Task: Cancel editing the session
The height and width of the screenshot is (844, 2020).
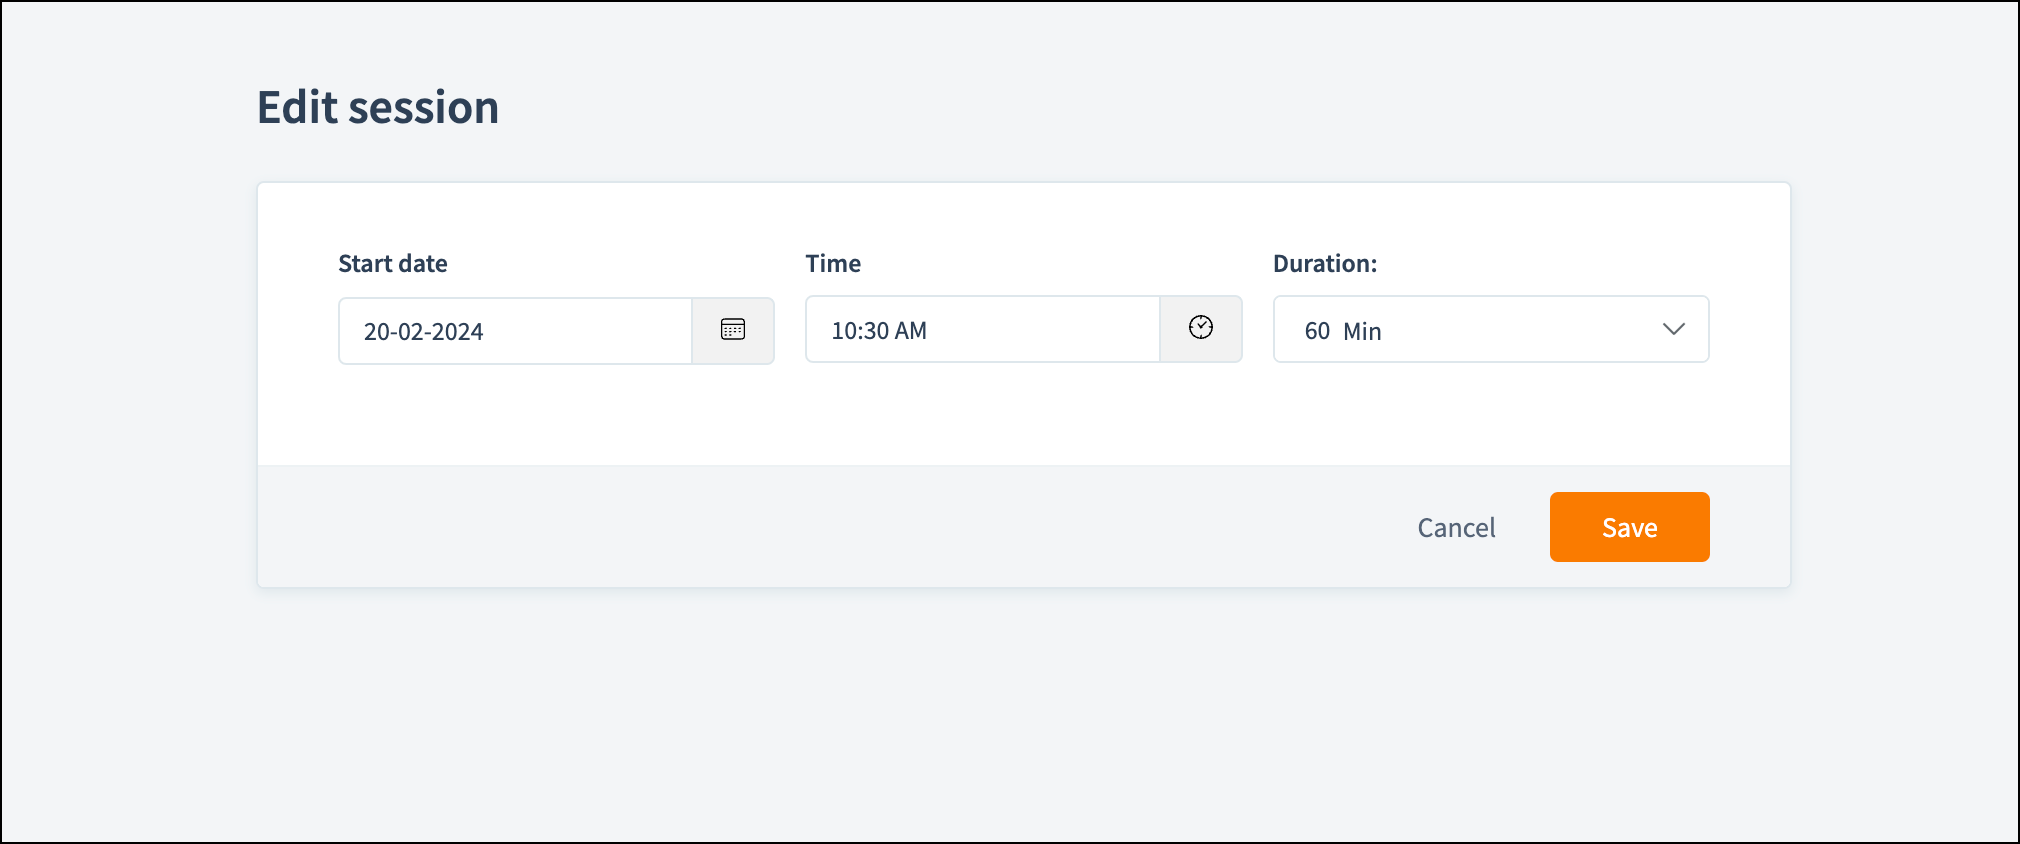Action: 1456,528
